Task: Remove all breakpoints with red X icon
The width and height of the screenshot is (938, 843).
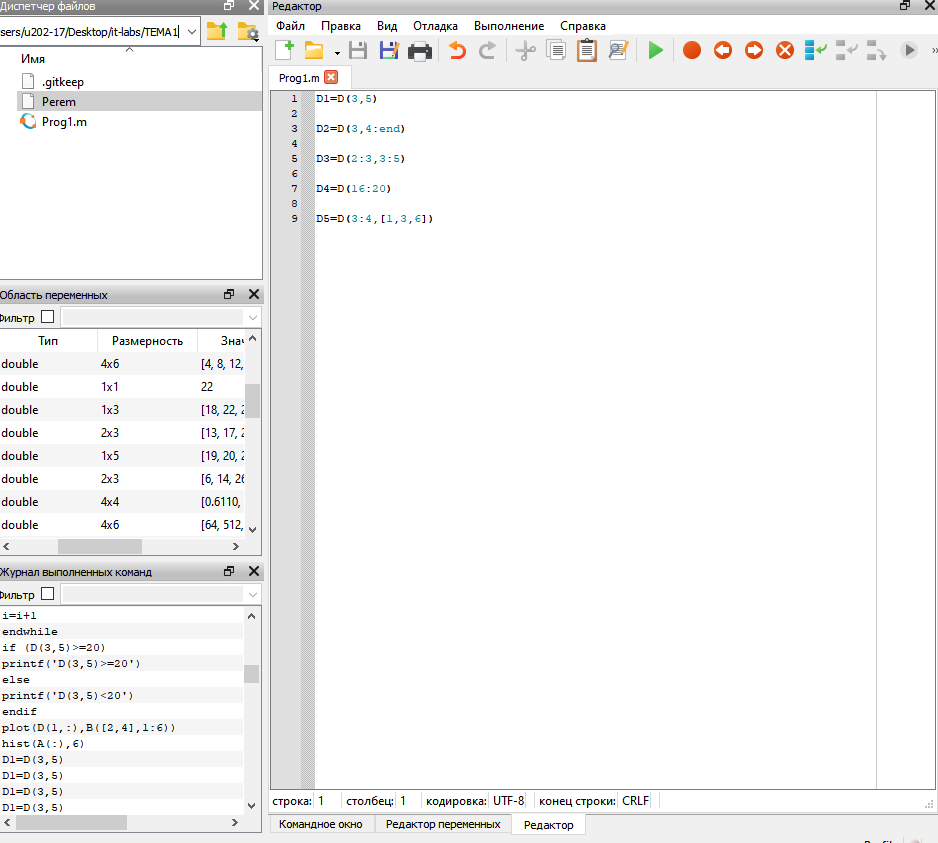Action: coord(785,50)
